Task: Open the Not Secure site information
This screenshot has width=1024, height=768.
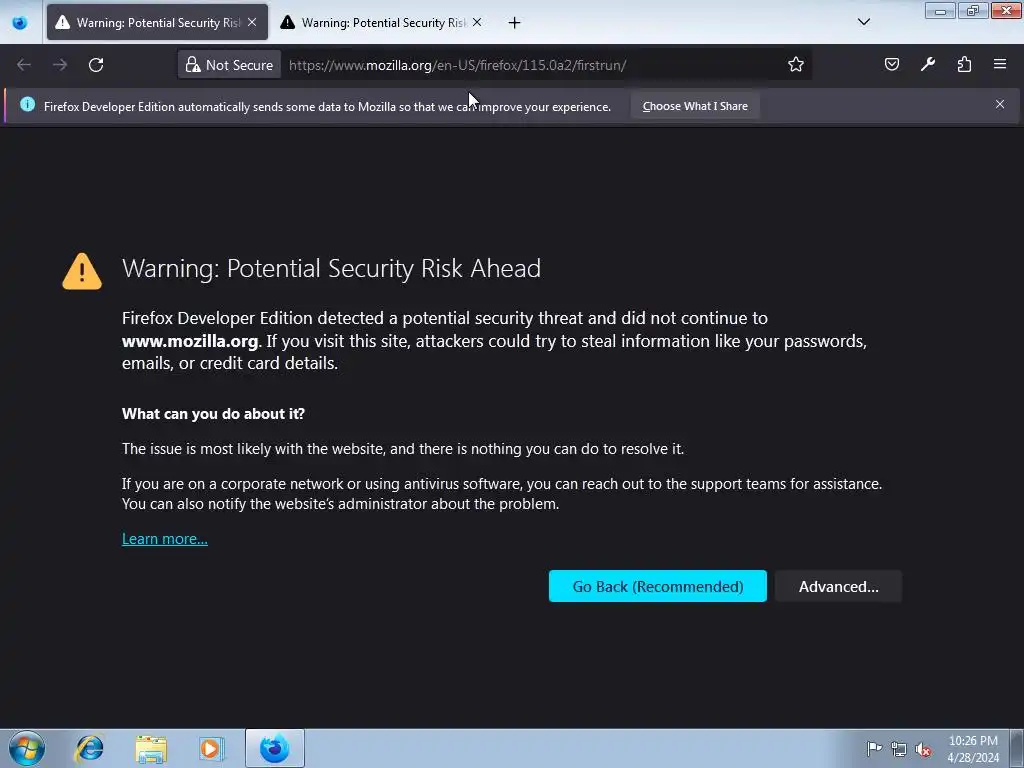Action: tap(229, 65)
